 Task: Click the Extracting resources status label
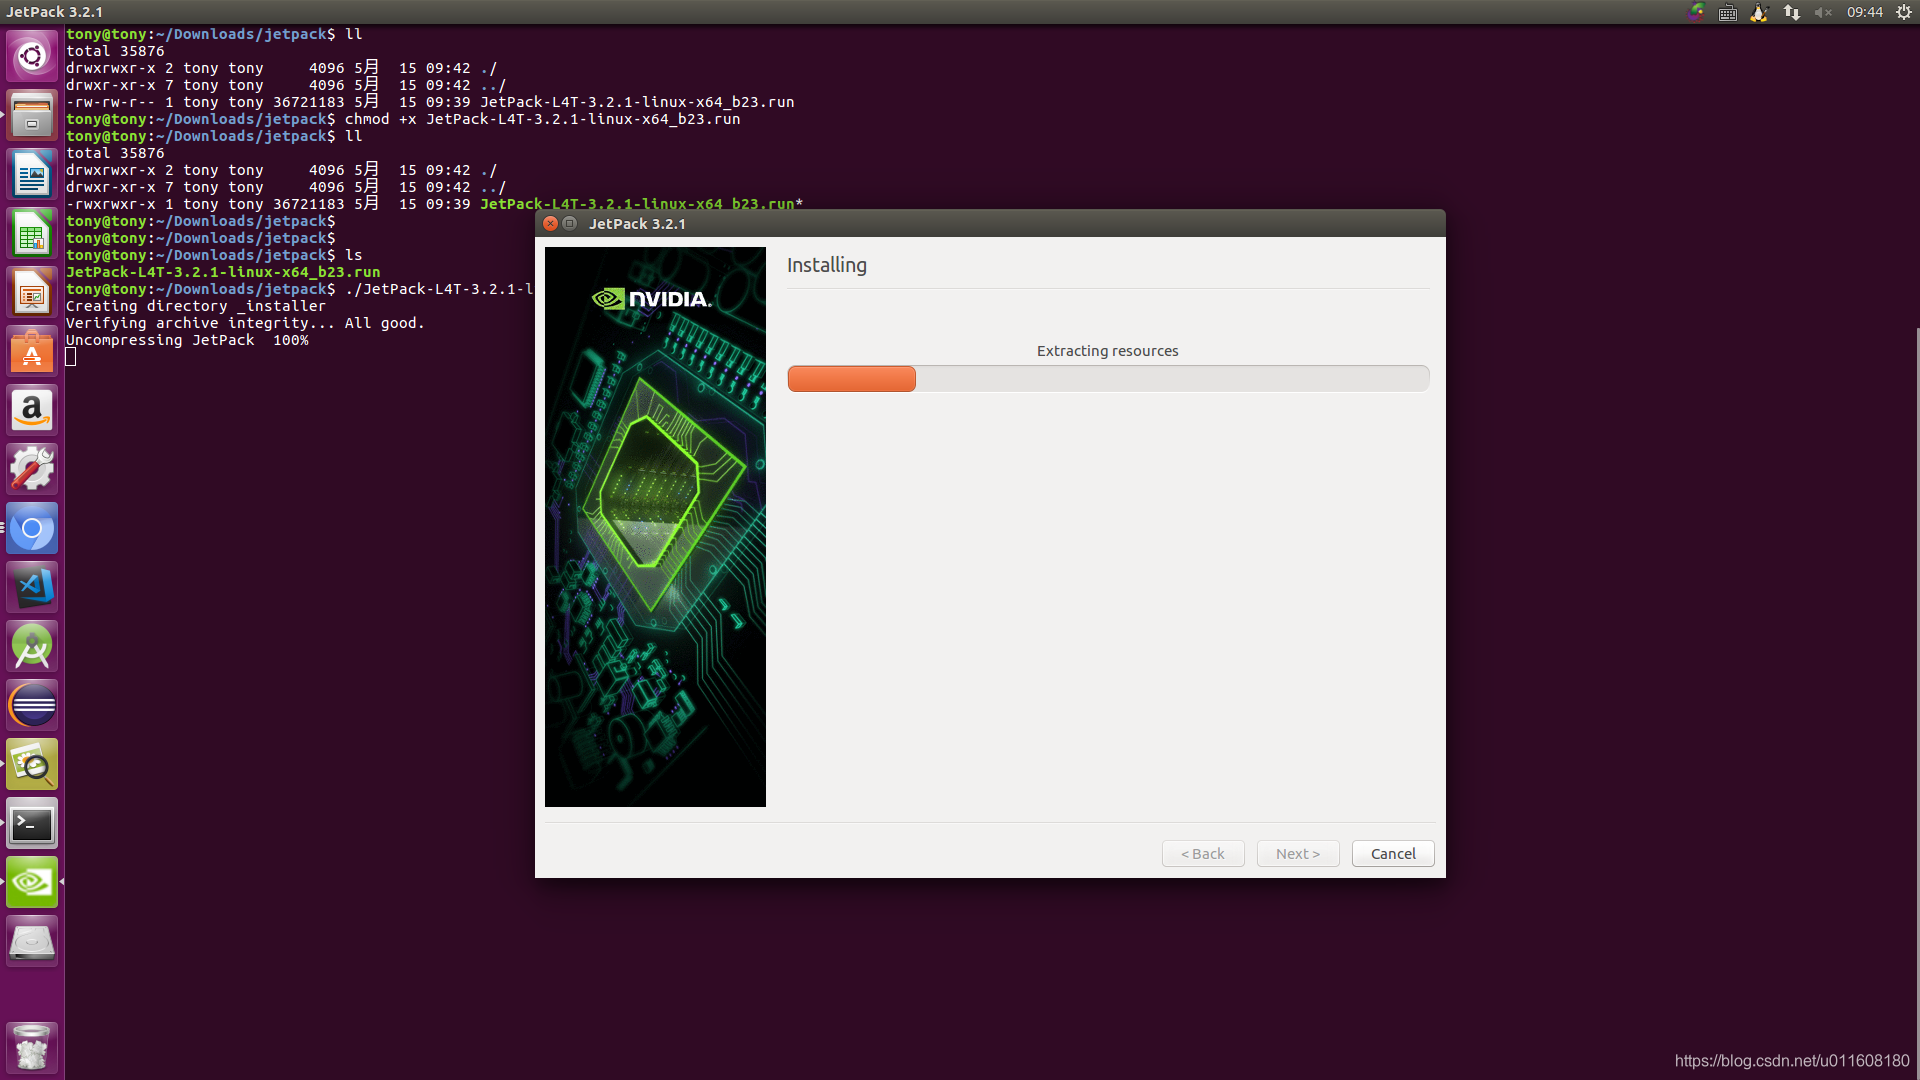[1107, 351]
